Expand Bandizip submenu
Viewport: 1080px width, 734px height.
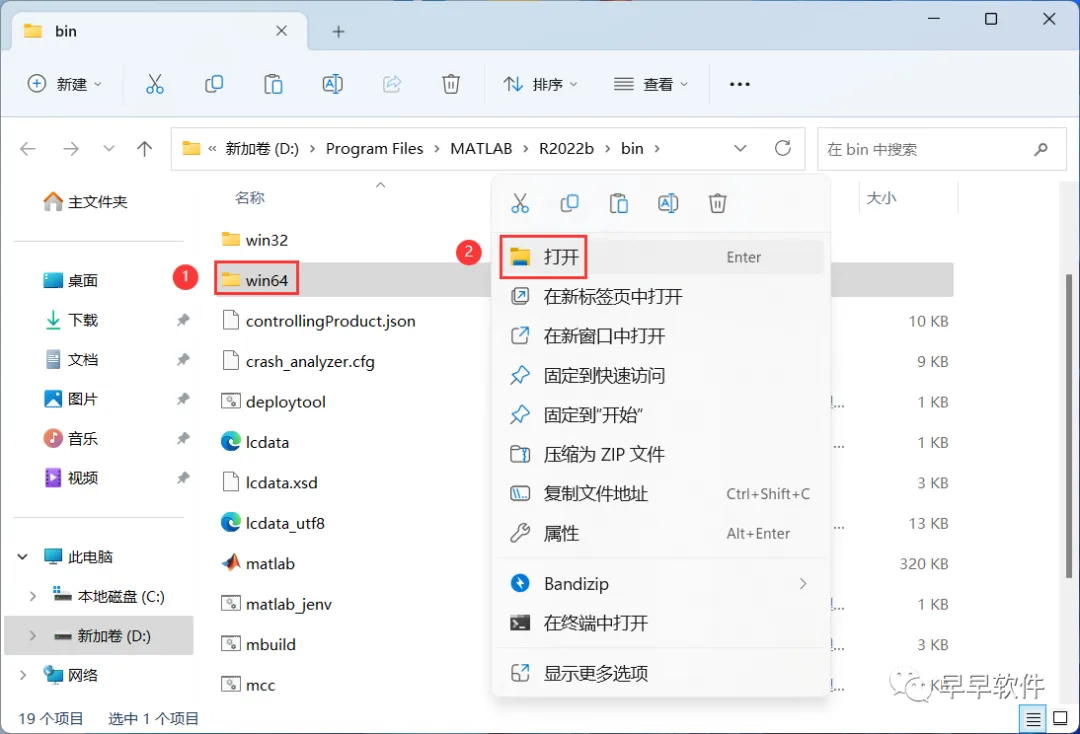[802, 584]
